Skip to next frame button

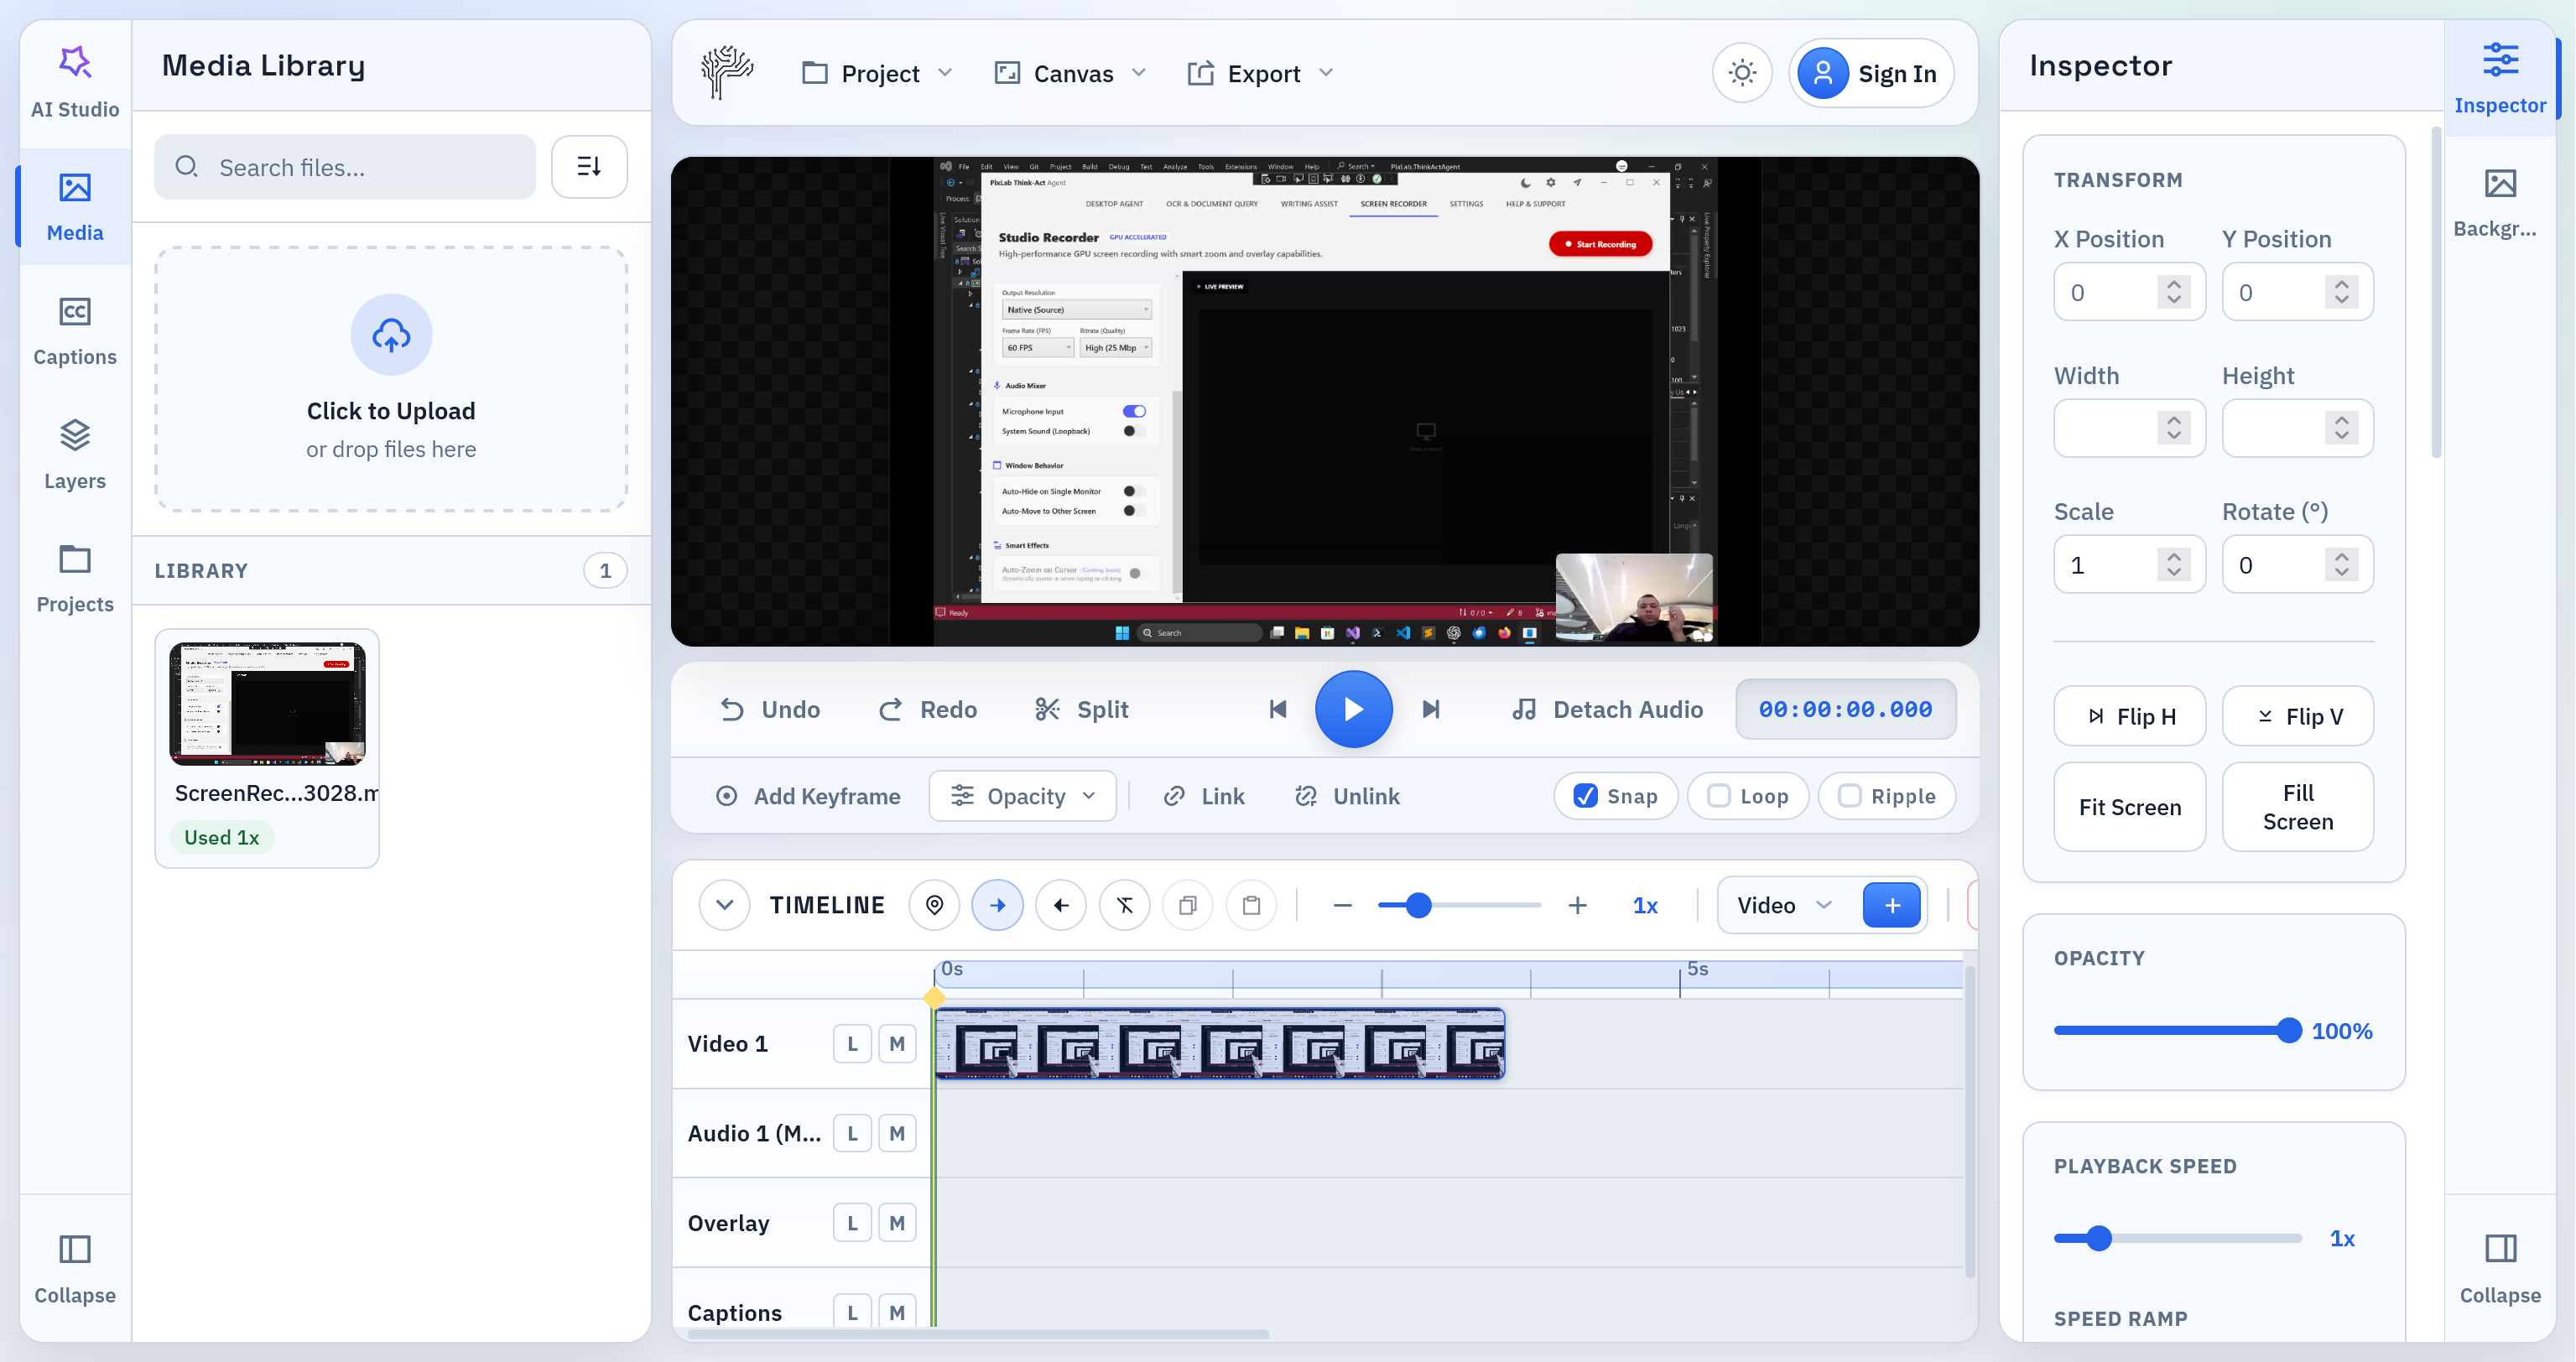point(1431,709)
